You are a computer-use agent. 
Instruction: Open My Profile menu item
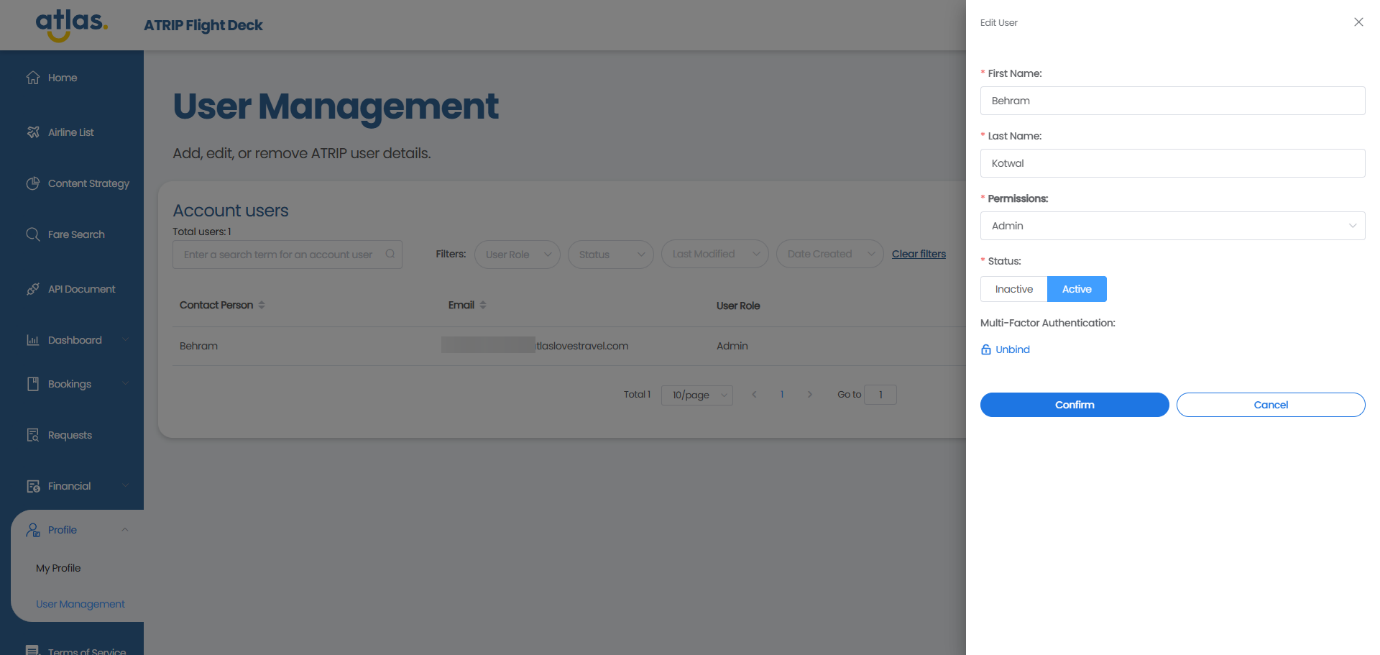[58, 568]
